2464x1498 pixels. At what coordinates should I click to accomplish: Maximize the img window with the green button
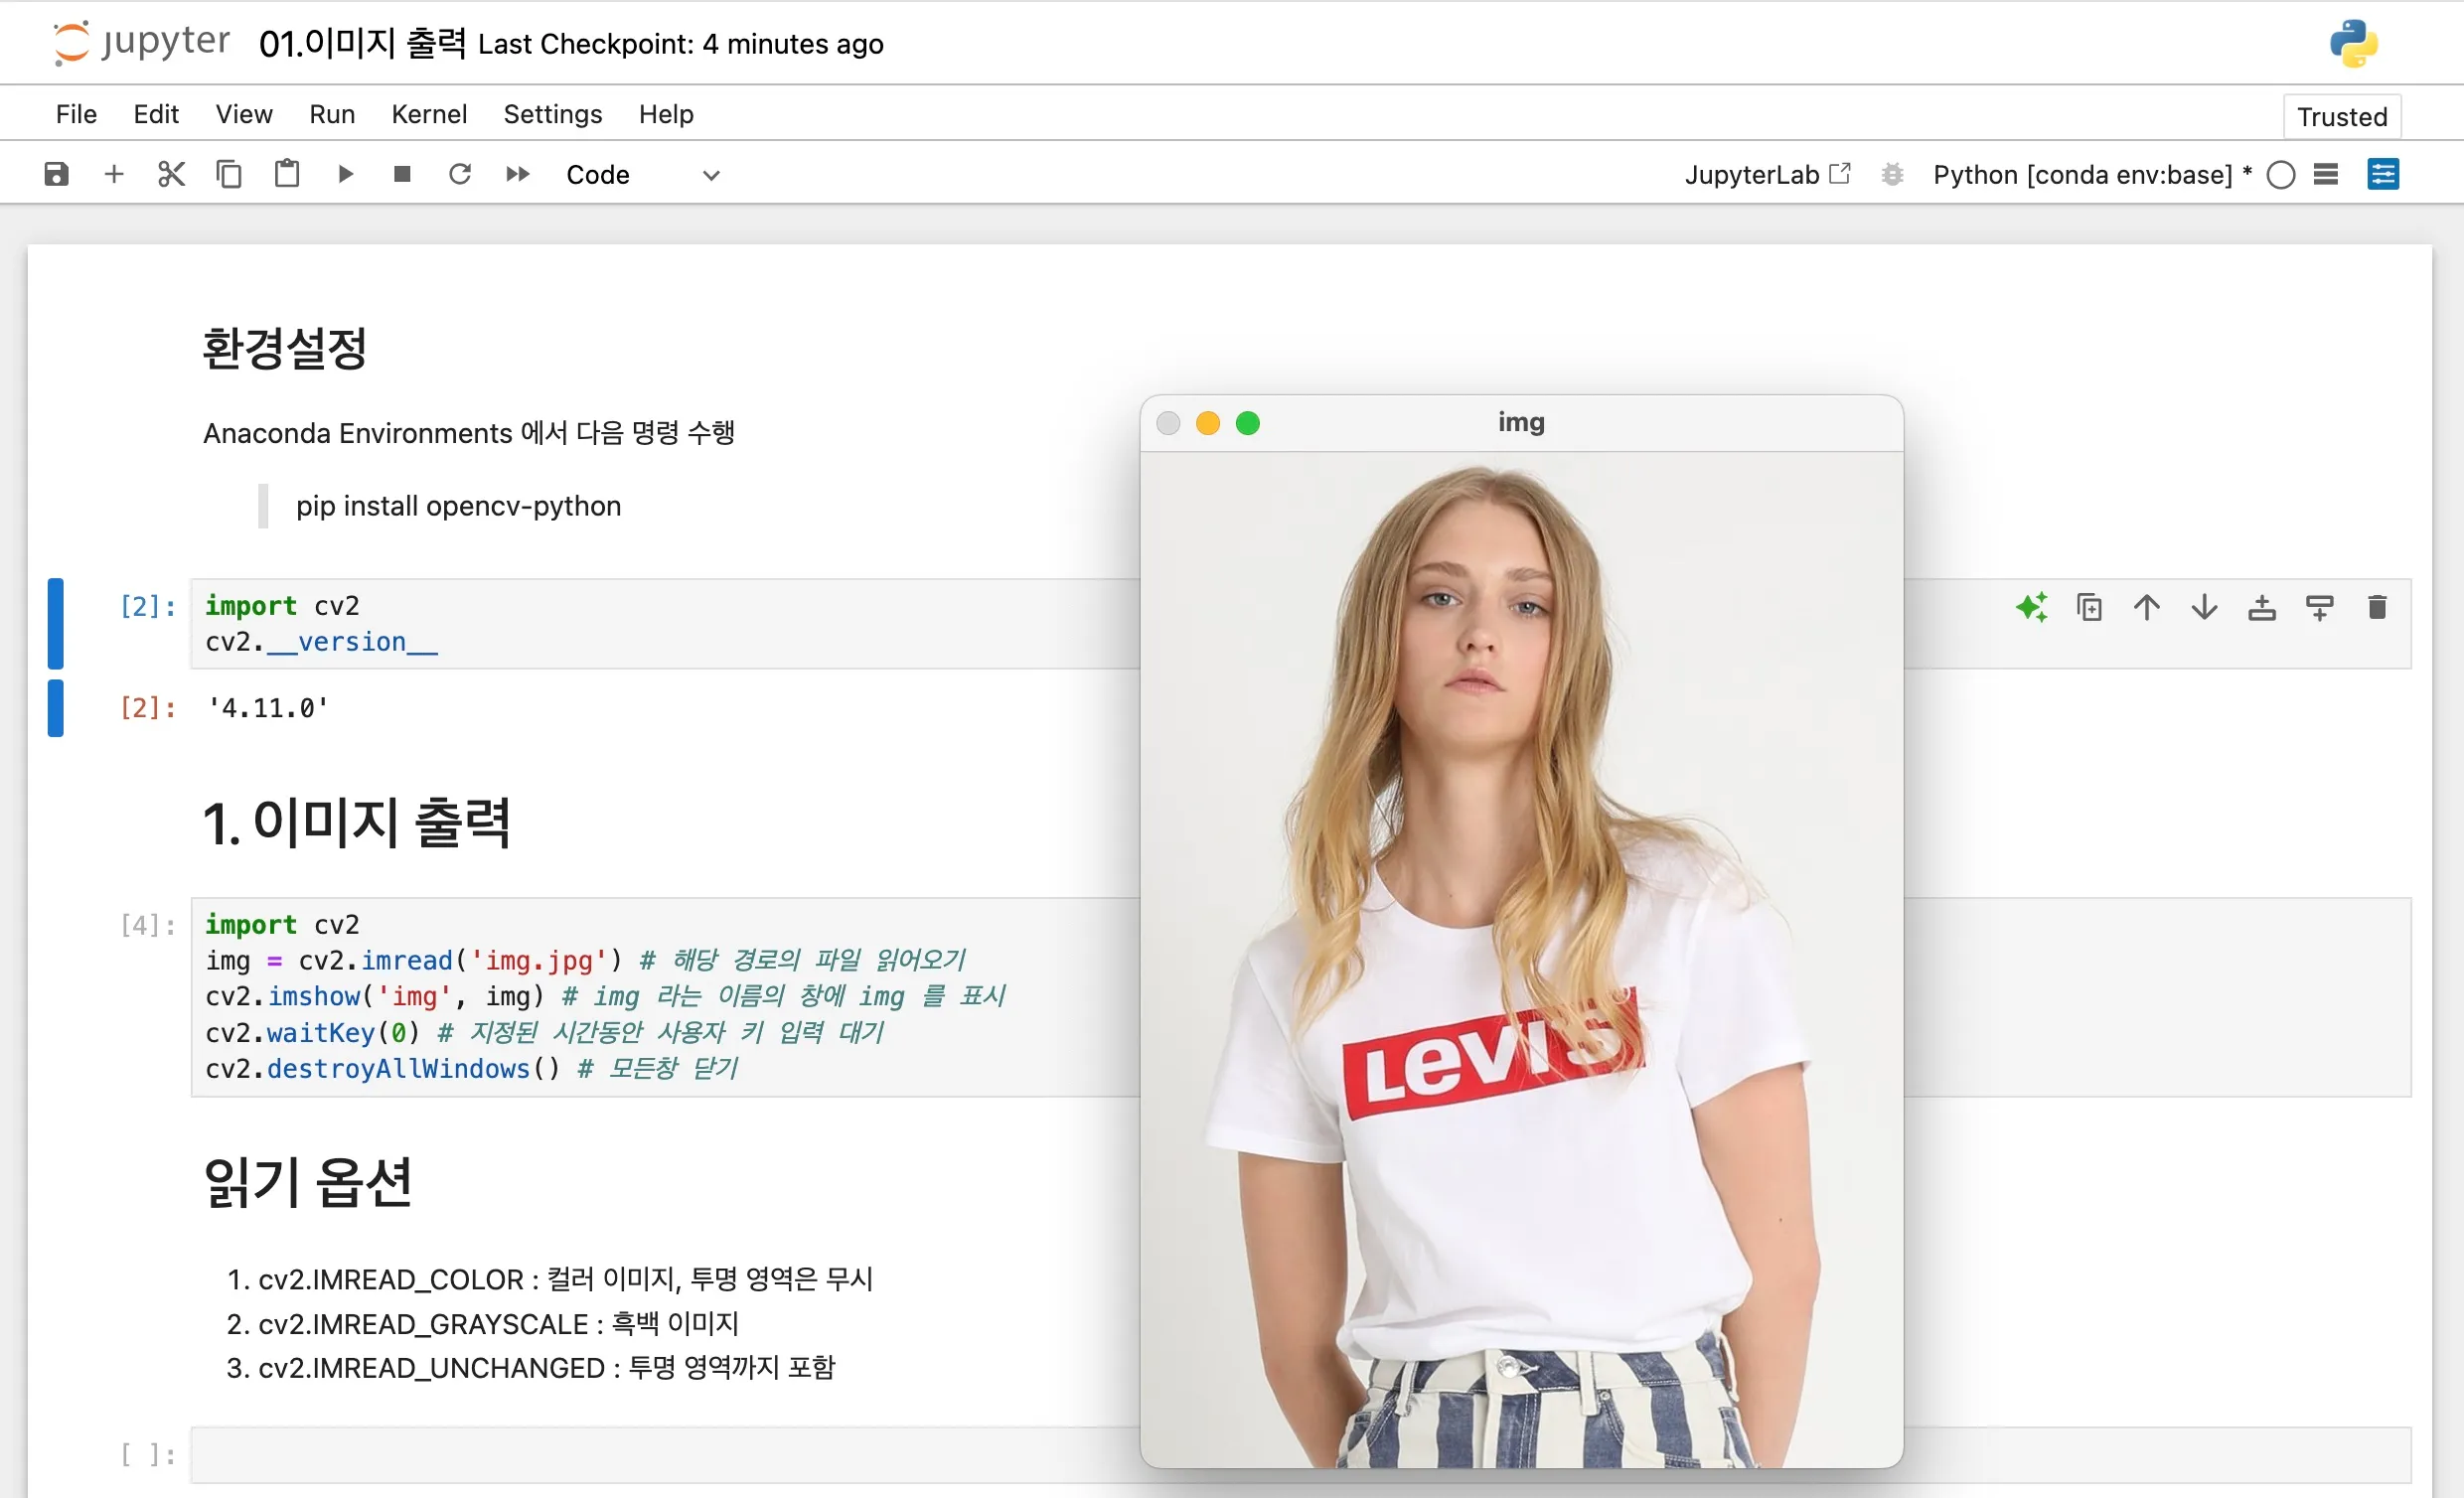1248,423
